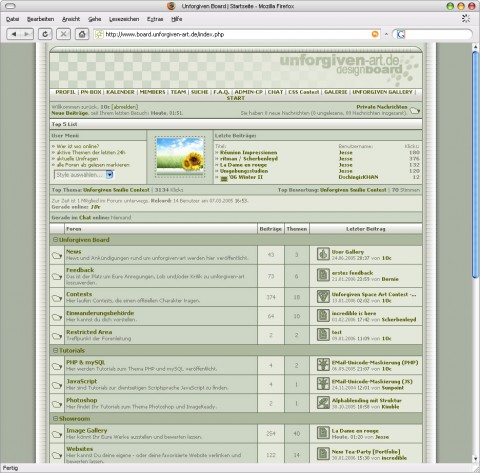The height and width of the screenshot is (473, 480).
Task: Click folder icon beside PHP & mySQL forum
Action: click(x=57, y=366)
